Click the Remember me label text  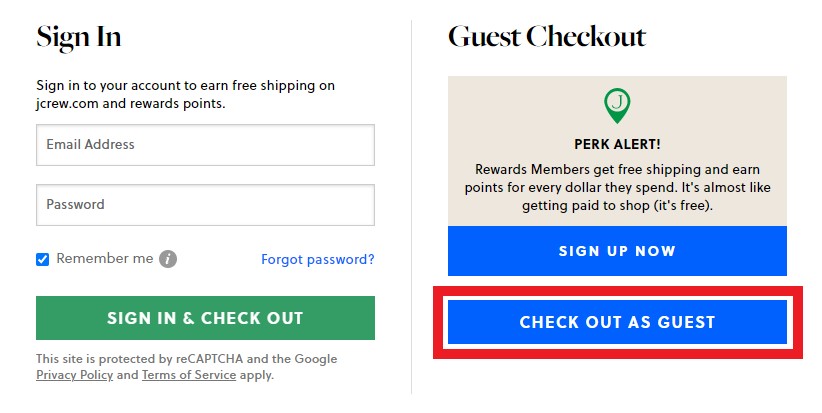tap(105, 258)
